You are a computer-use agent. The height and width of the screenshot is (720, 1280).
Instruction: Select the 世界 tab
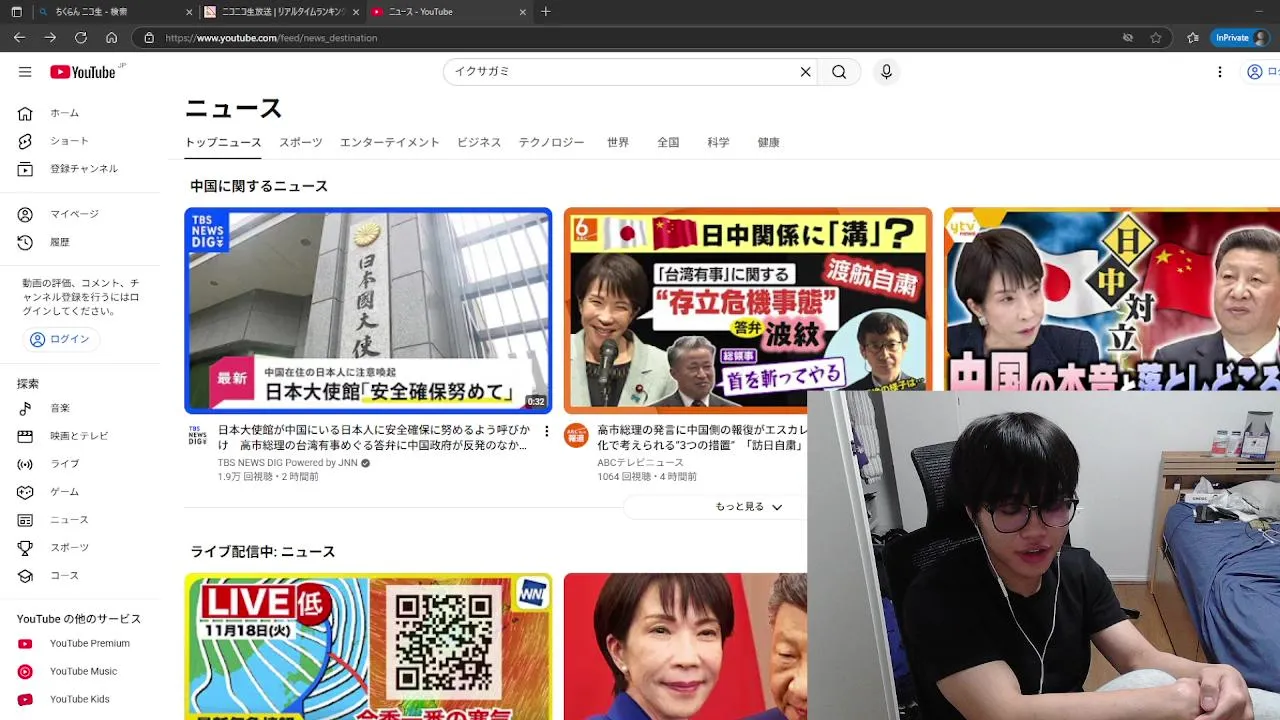point(618,142)
